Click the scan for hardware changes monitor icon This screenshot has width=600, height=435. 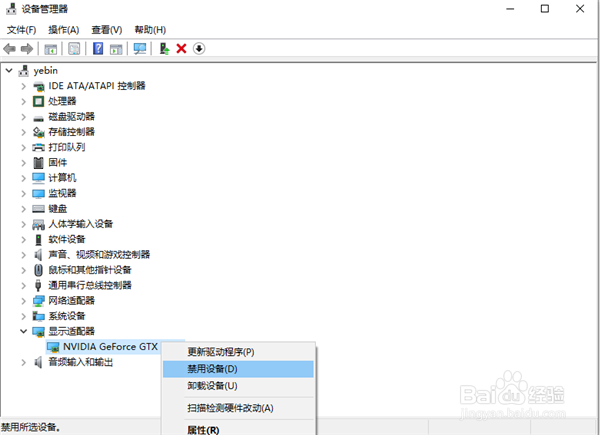[x=140, y=49]
